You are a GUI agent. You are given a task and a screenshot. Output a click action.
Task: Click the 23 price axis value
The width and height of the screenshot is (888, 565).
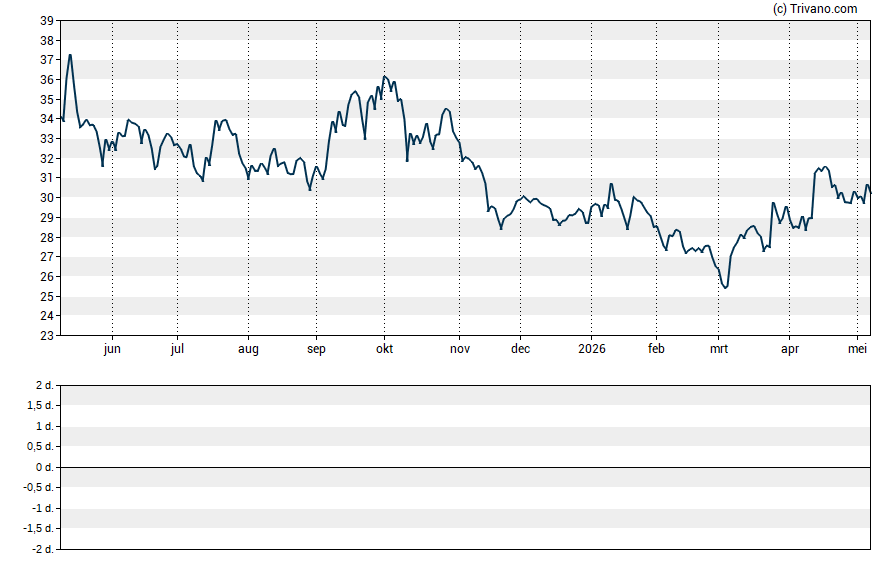(x=47, y=336)
